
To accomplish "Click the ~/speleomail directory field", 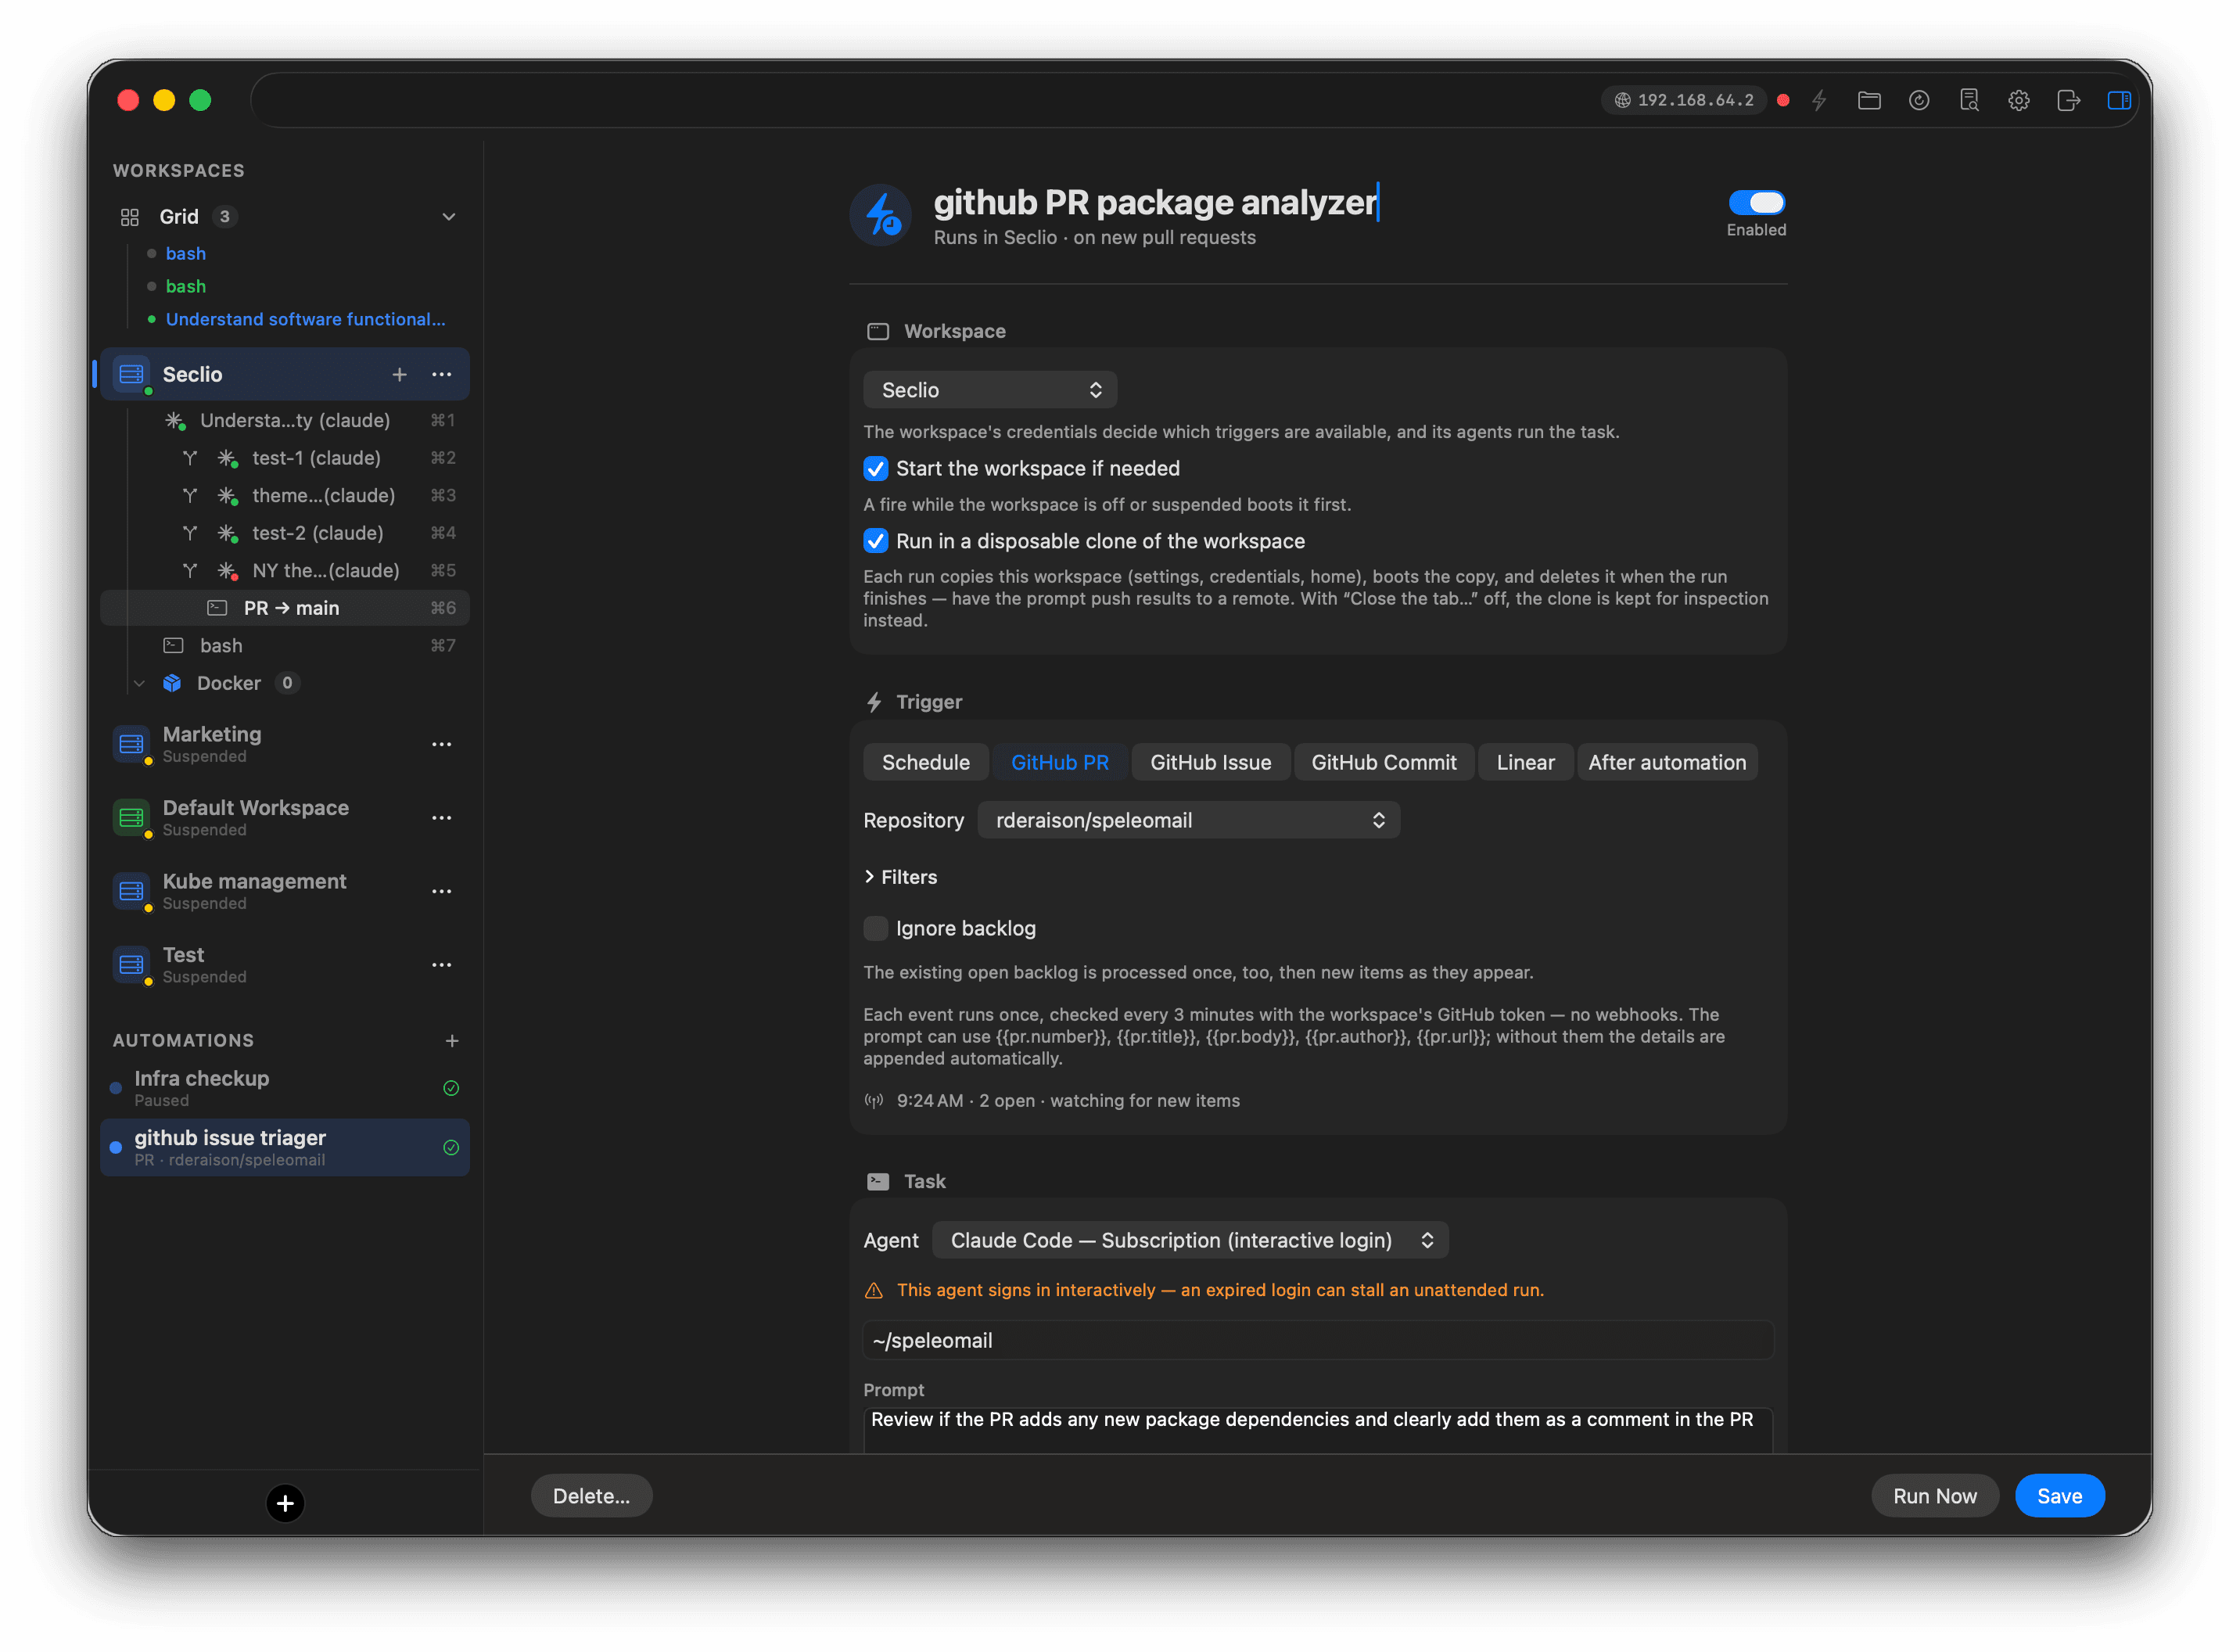I will 1318,1341.
